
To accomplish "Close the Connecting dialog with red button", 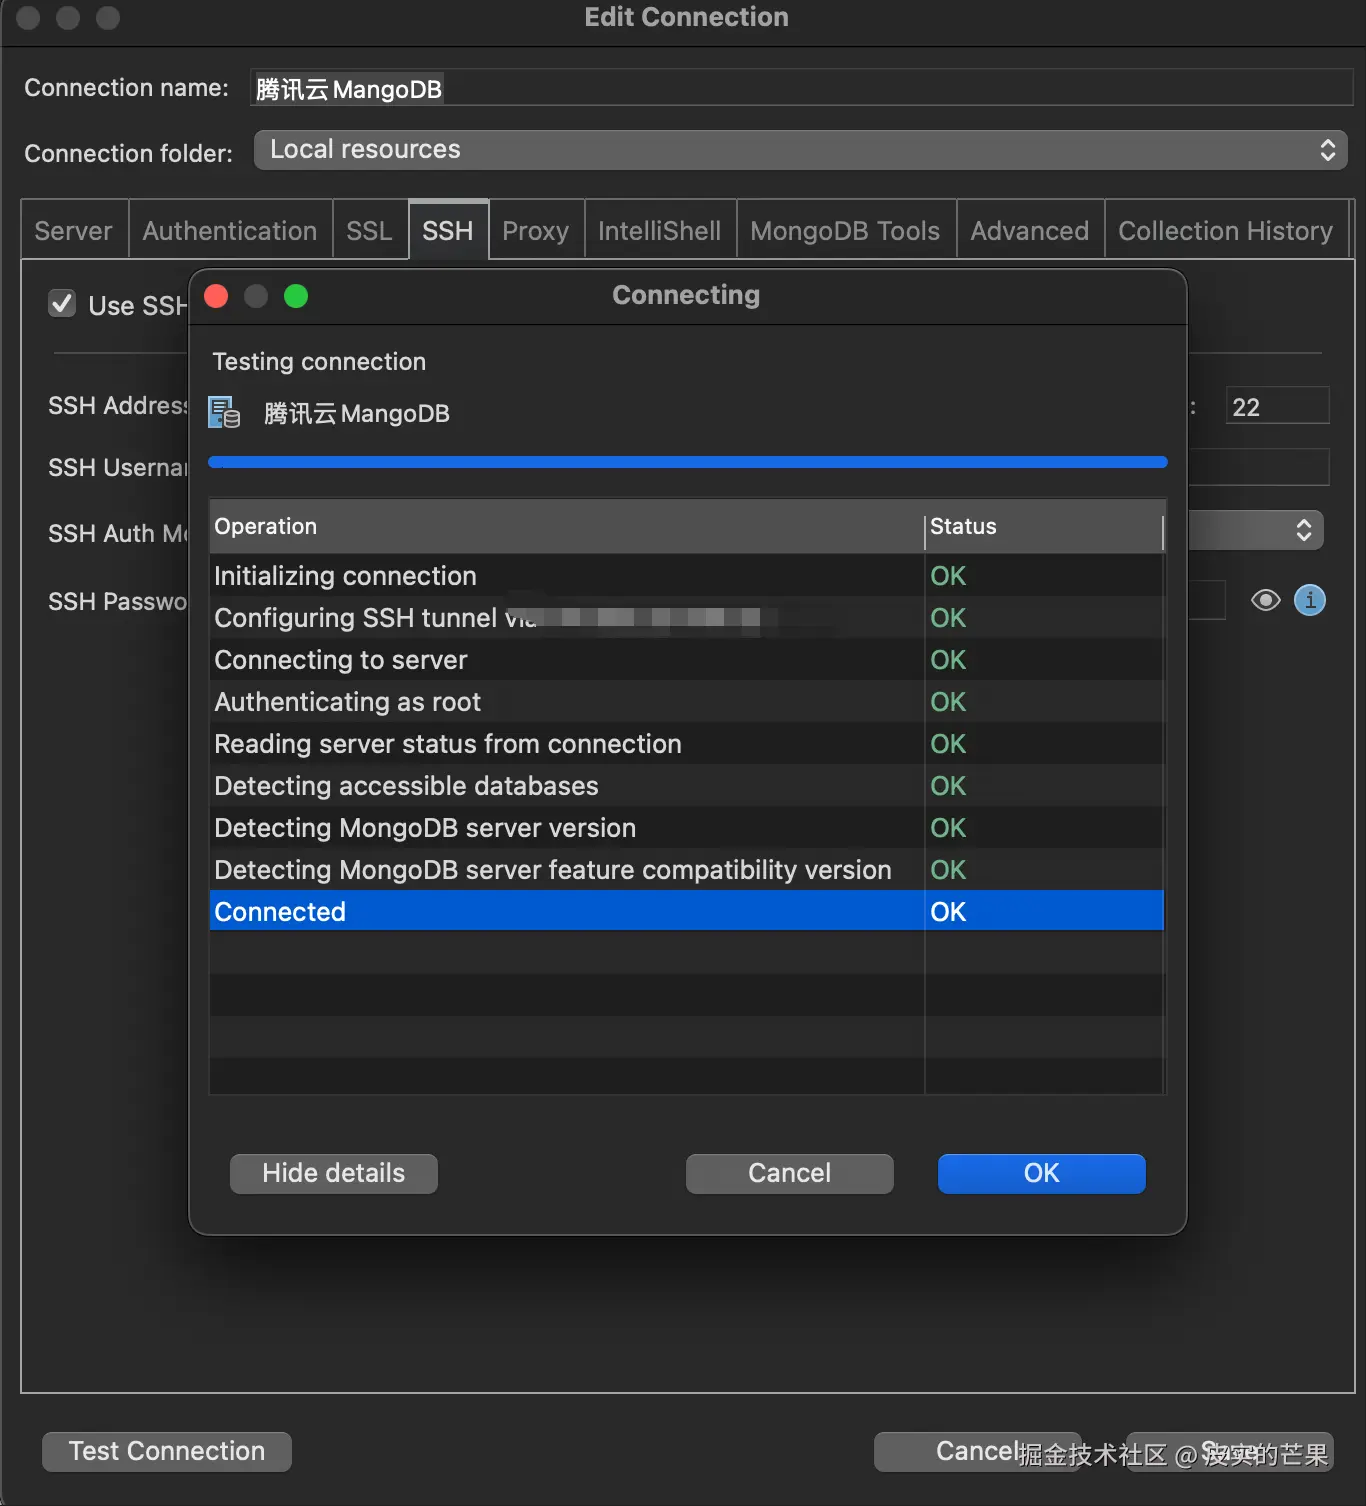I will [x=216, y=296].
